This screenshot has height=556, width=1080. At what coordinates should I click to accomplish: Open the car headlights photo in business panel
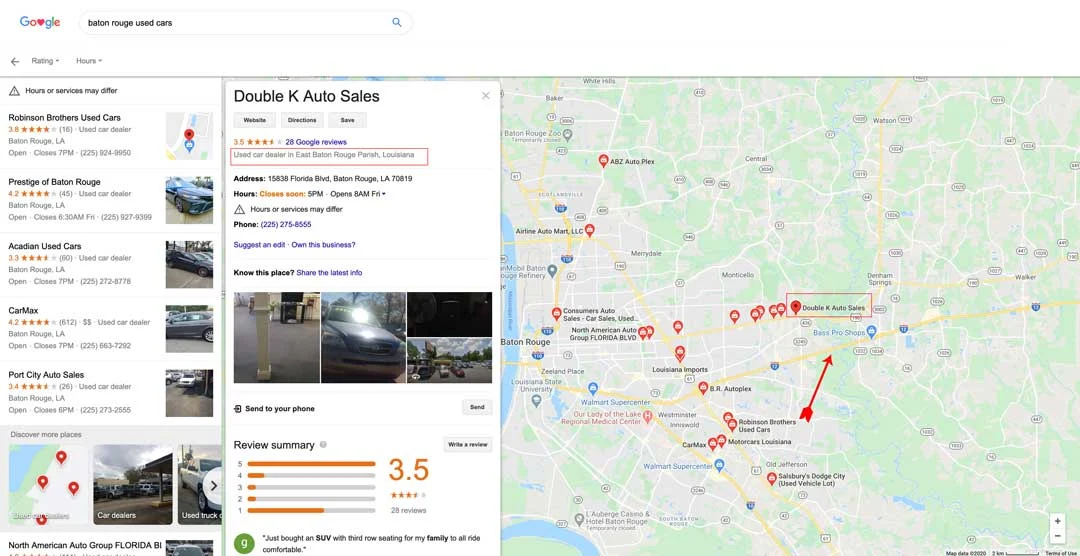[x=363, y=338]
